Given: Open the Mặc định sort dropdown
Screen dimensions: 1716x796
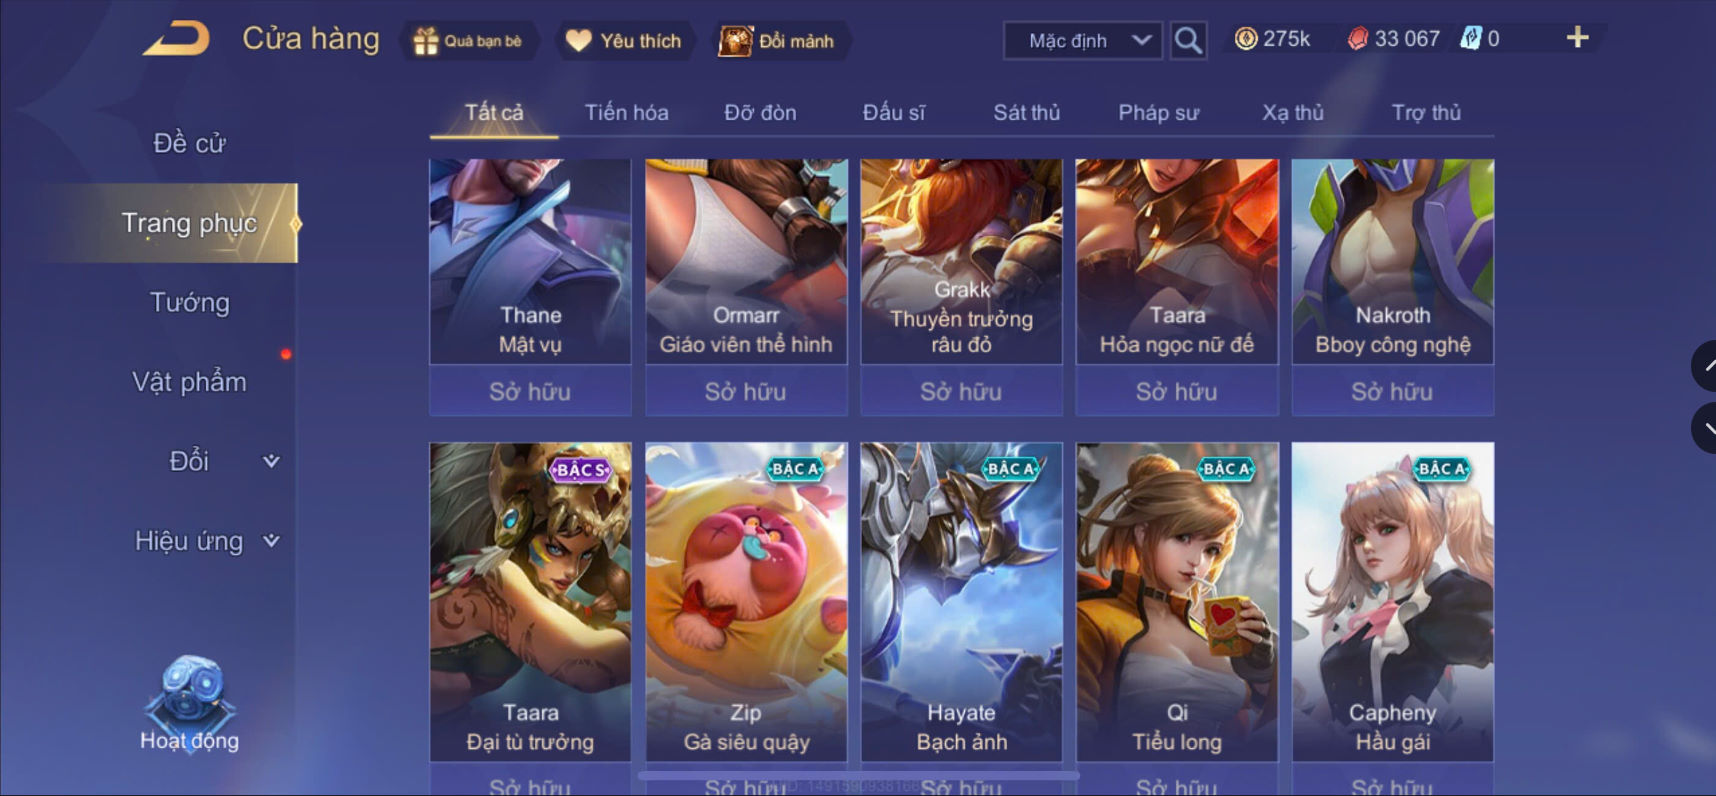Looking at the screenshot, I should click(x=1083, y=41).
